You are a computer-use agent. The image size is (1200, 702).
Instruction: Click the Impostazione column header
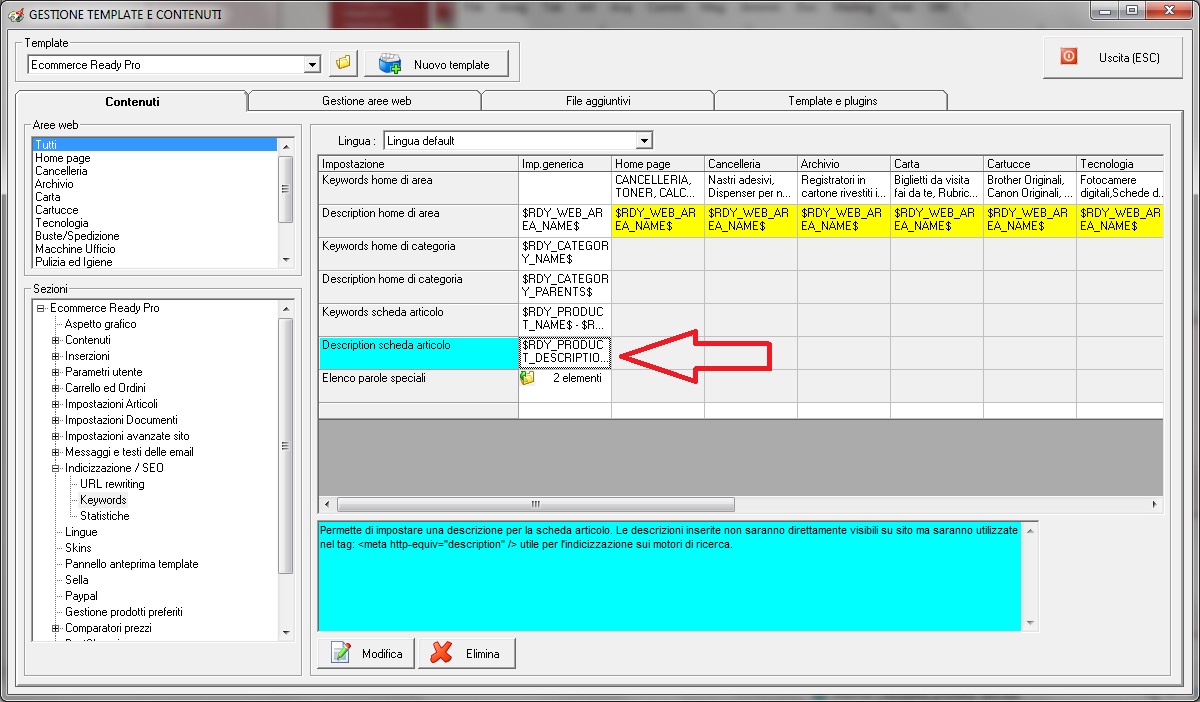[418, 164]
